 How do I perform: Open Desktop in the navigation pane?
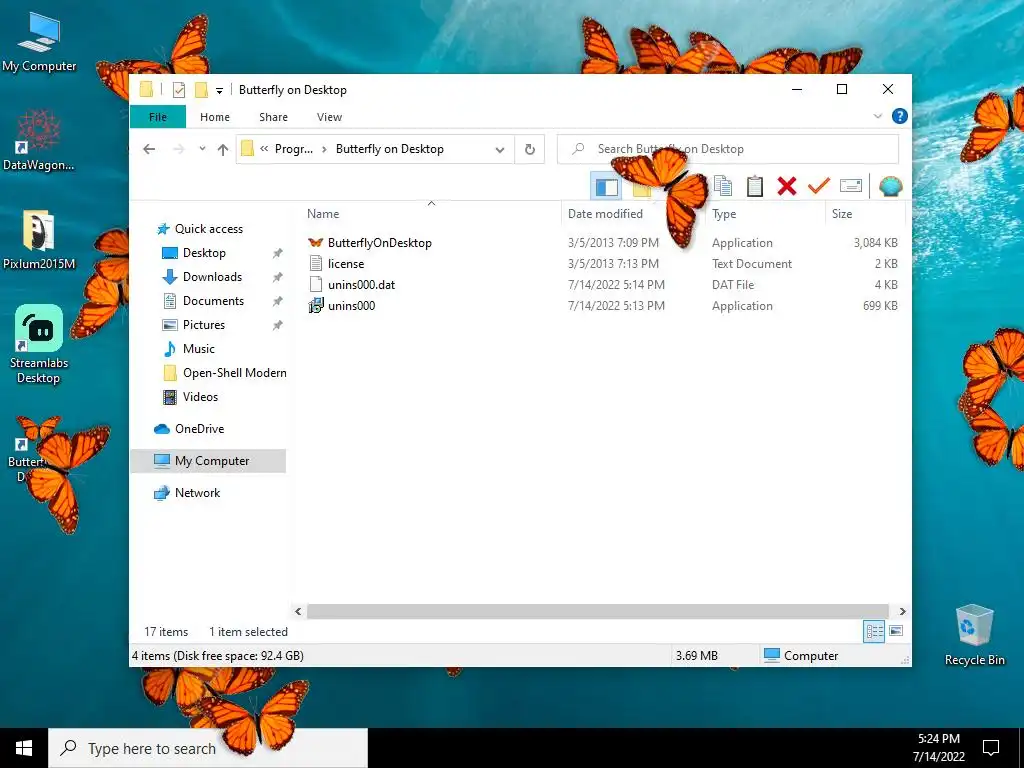point(204,253)
